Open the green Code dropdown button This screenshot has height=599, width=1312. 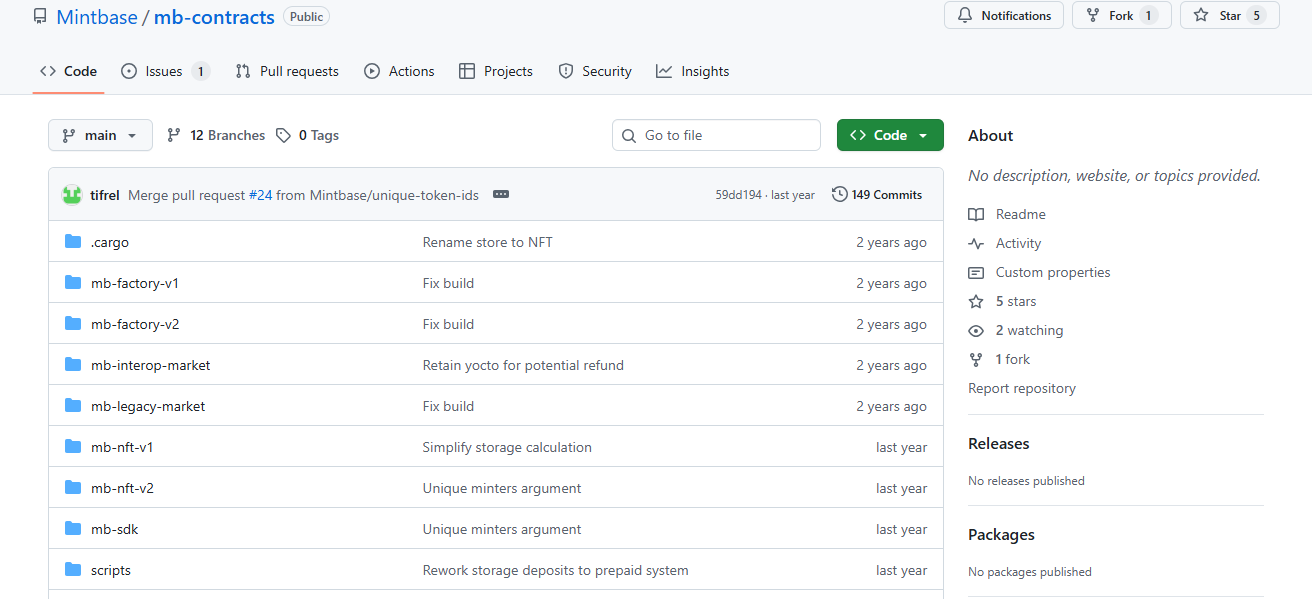tap(890, 135)
